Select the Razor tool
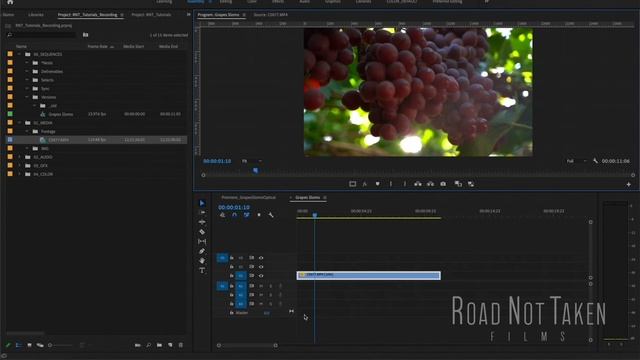Screen dimensions: 640x360 tap(202, 232)
